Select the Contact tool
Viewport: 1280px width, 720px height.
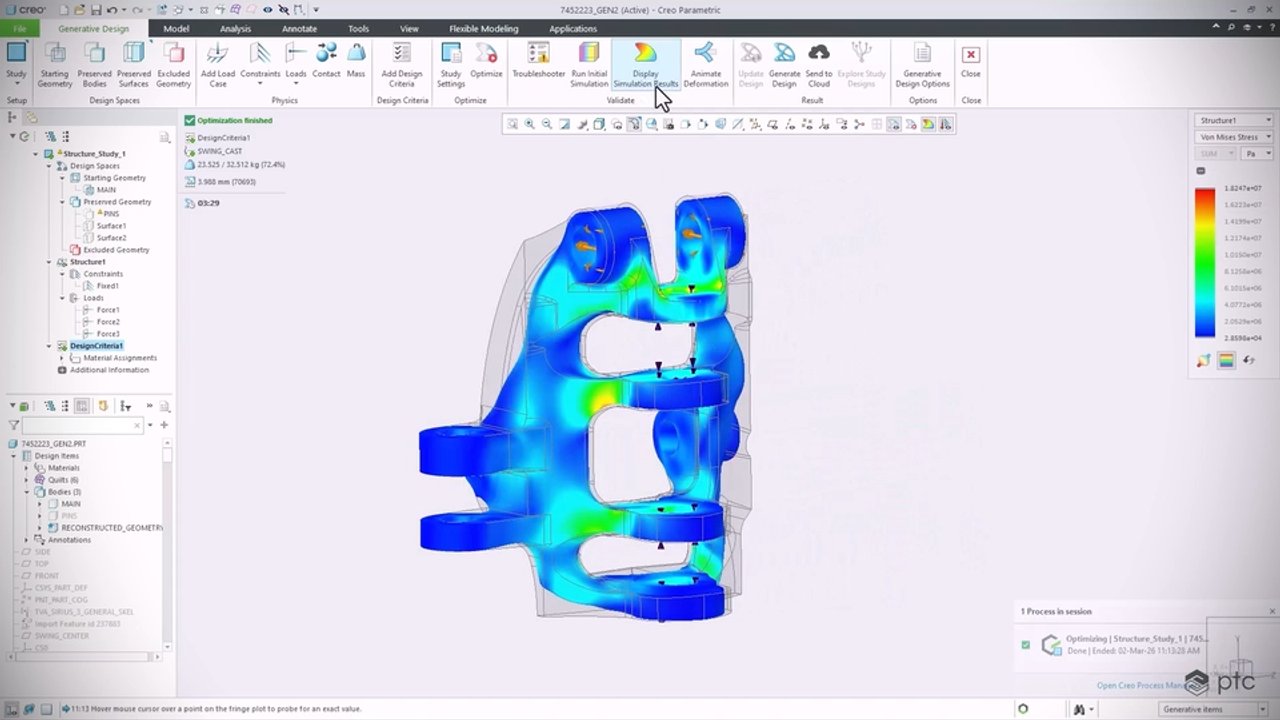[326, 60]
